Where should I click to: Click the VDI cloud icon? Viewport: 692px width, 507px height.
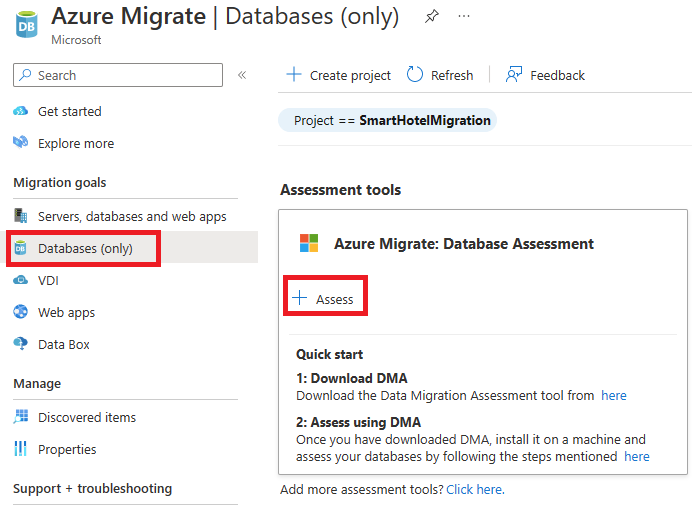click(x=20, y=280)
